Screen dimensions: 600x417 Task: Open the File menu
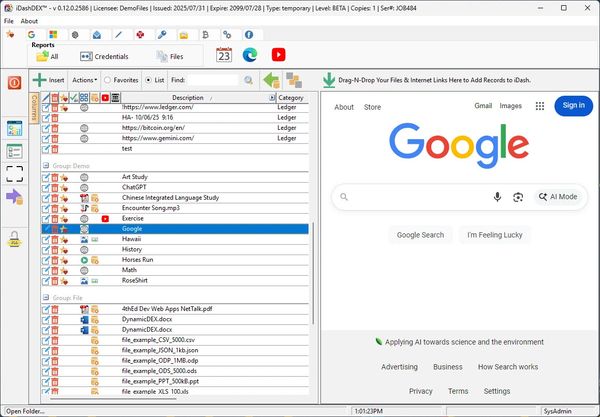click(x=9, y=21)
